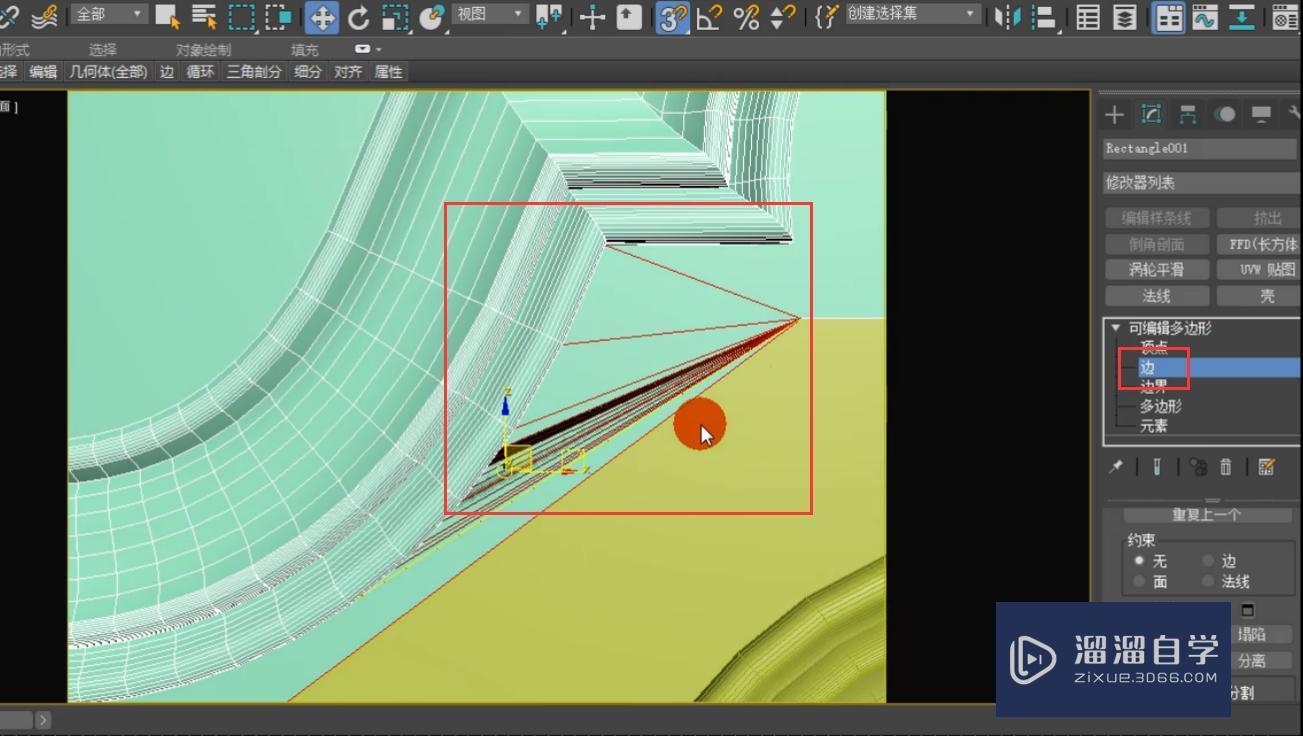Switch to the Motion command panel tab
The image size is (1303, 736).
click(x=1225, y=114)
